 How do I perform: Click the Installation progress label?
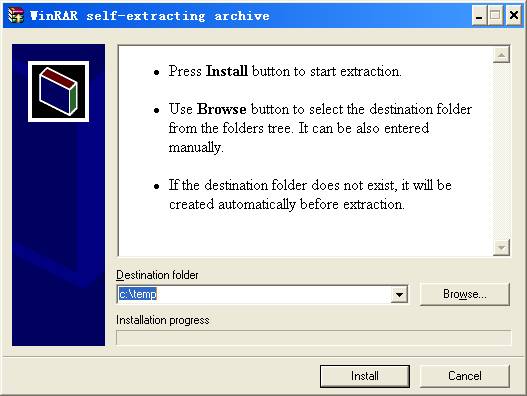(x=163, y=320)
